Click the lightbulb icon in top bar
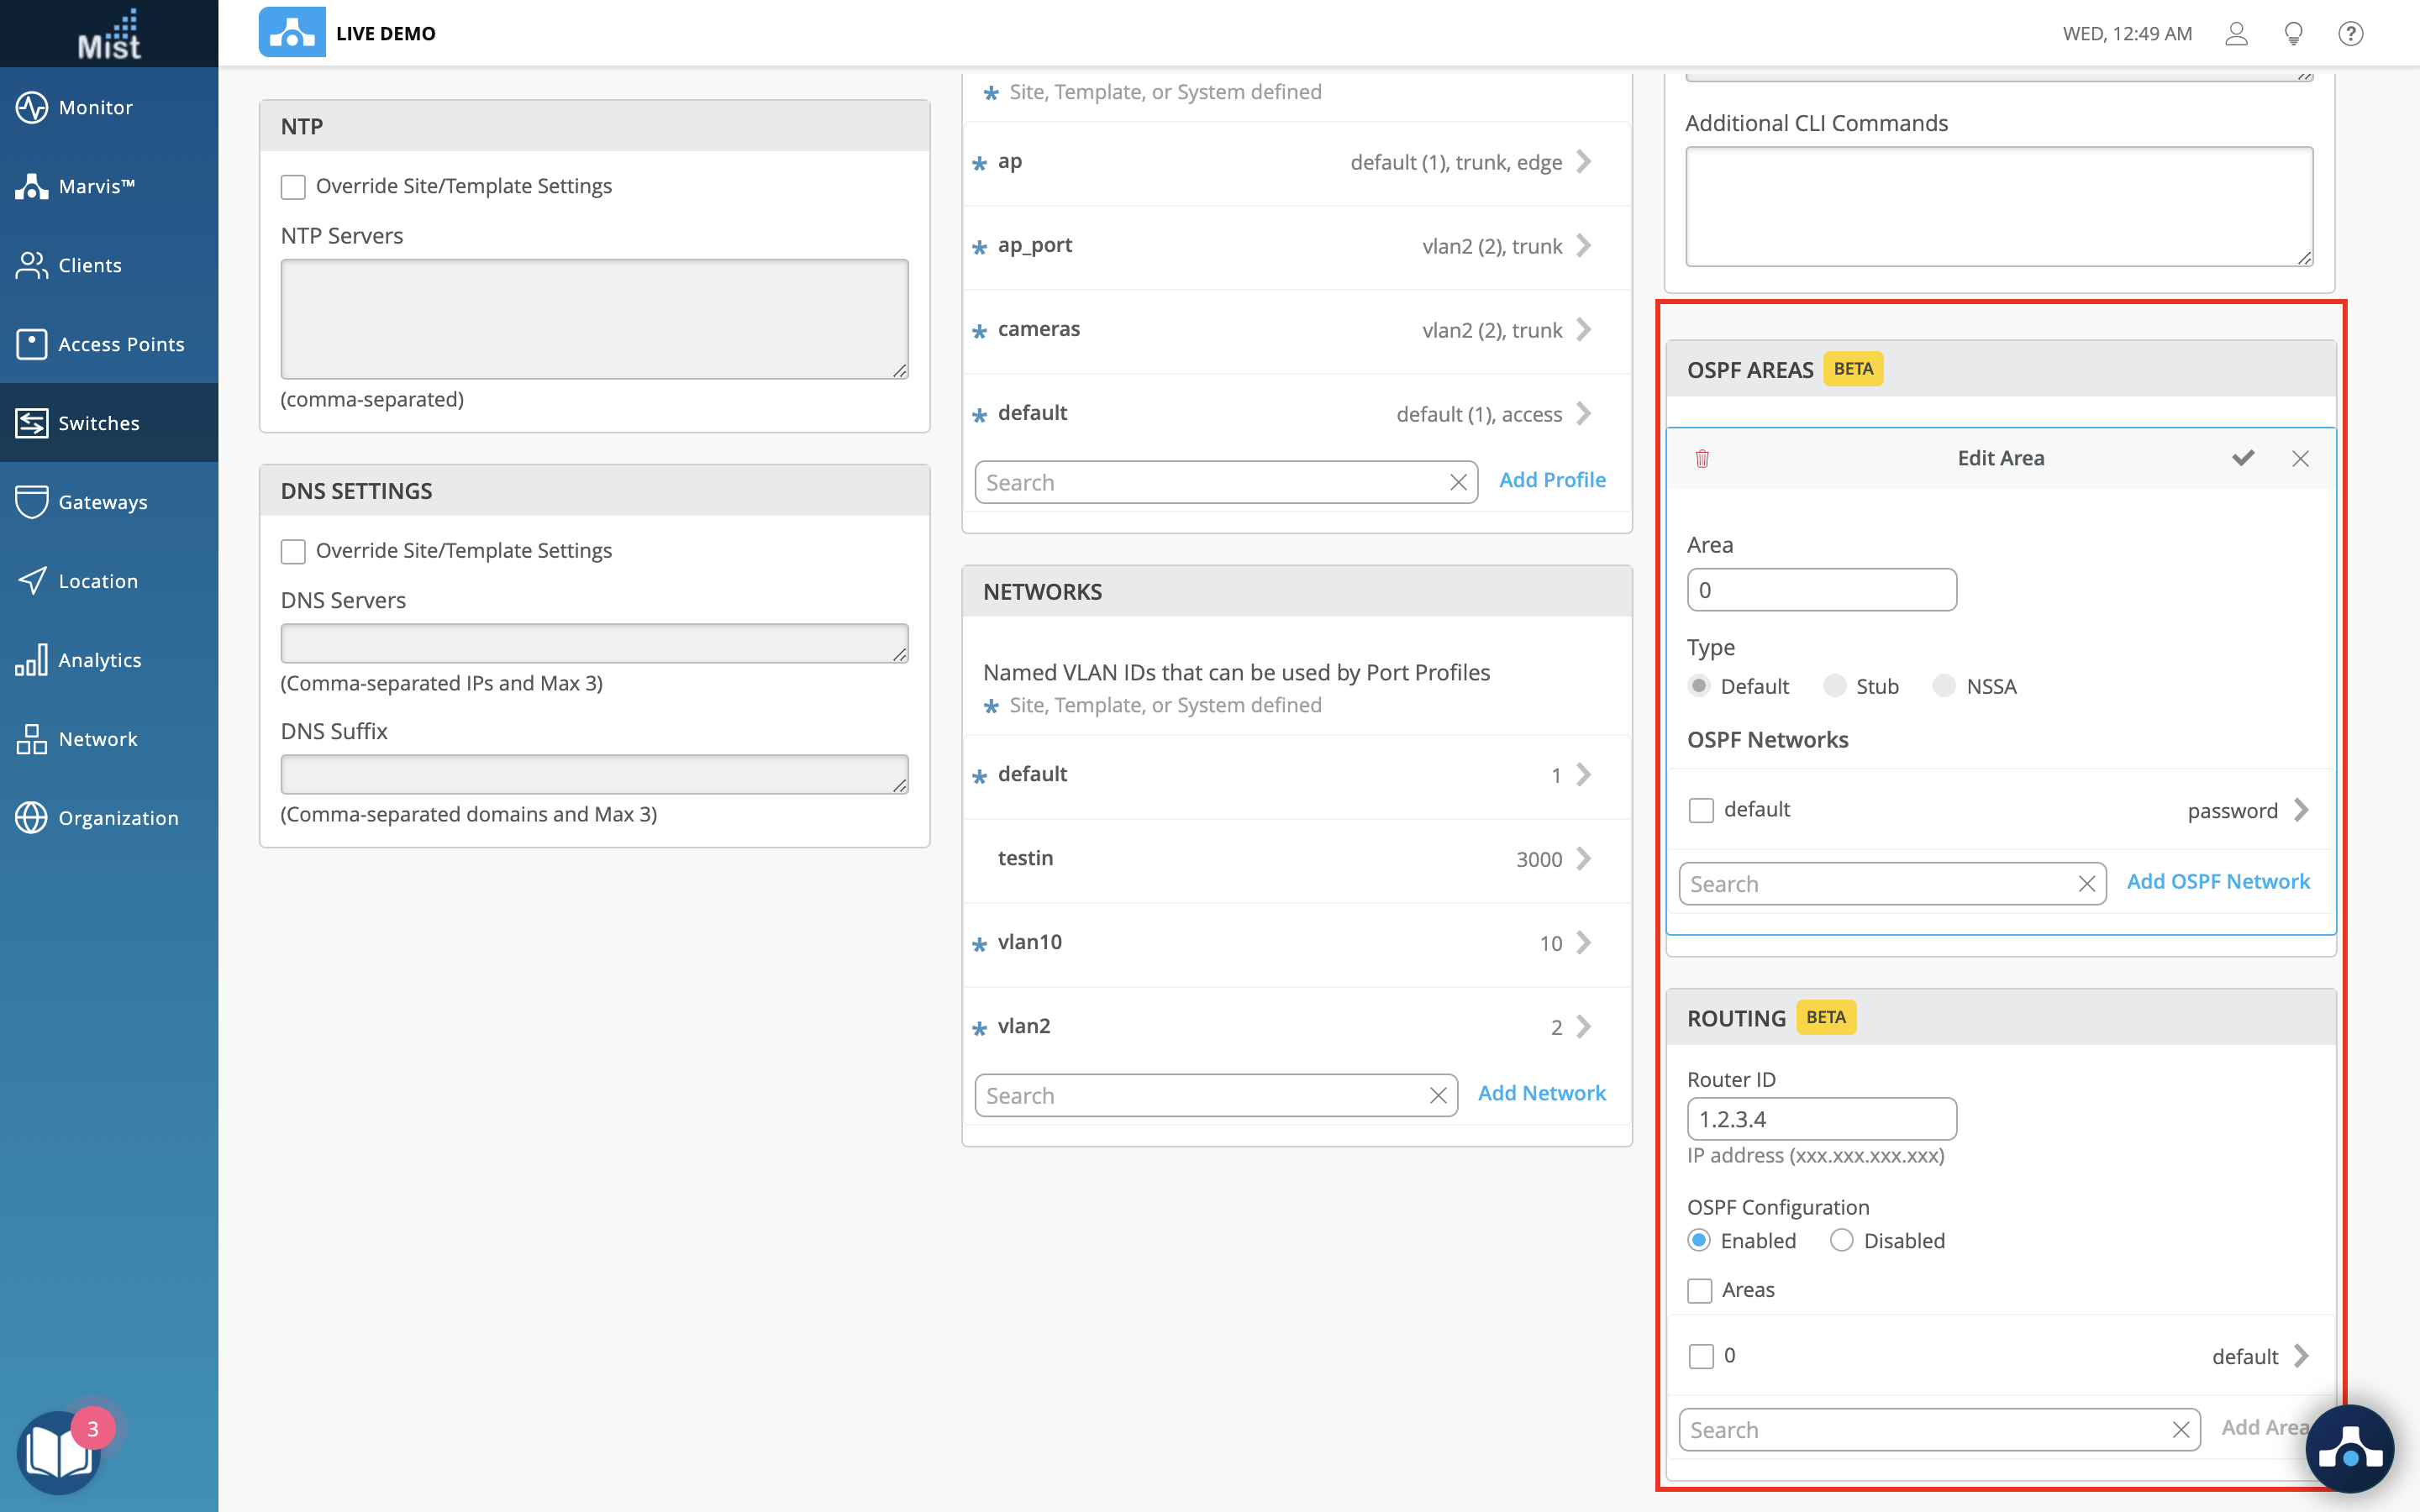 tap(2293, 34)
